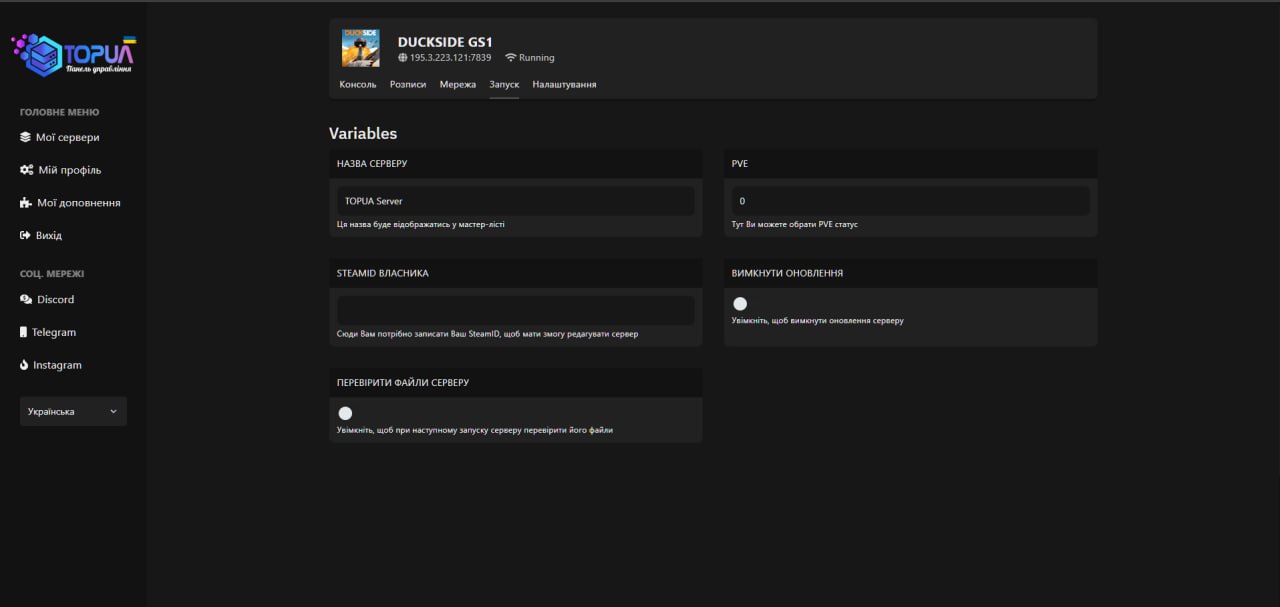
Task: Click the Назва серверу input field
Action: point(515,201)
